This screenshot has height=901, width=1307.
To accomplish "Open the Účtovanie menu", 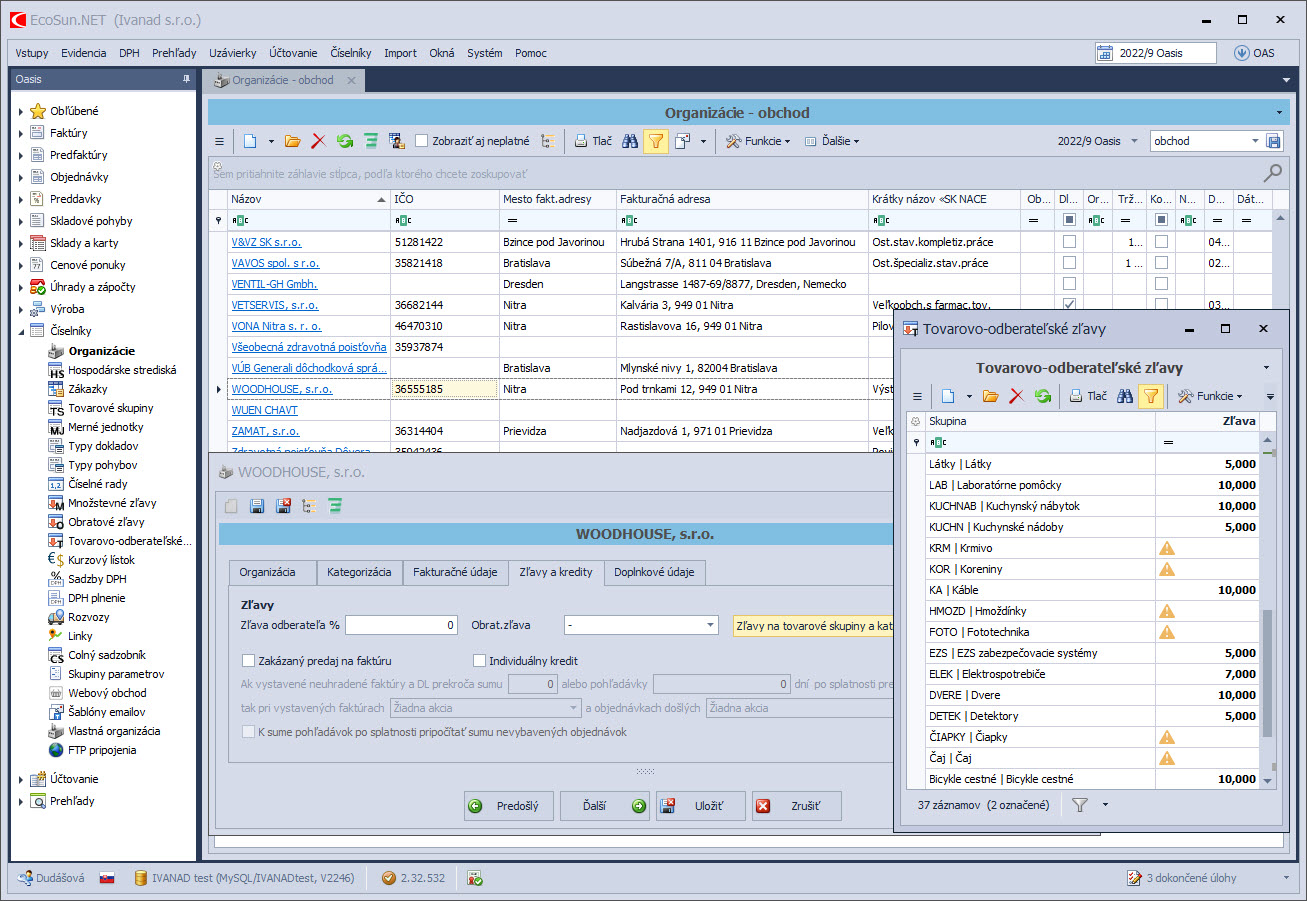I will coord(293,53).
